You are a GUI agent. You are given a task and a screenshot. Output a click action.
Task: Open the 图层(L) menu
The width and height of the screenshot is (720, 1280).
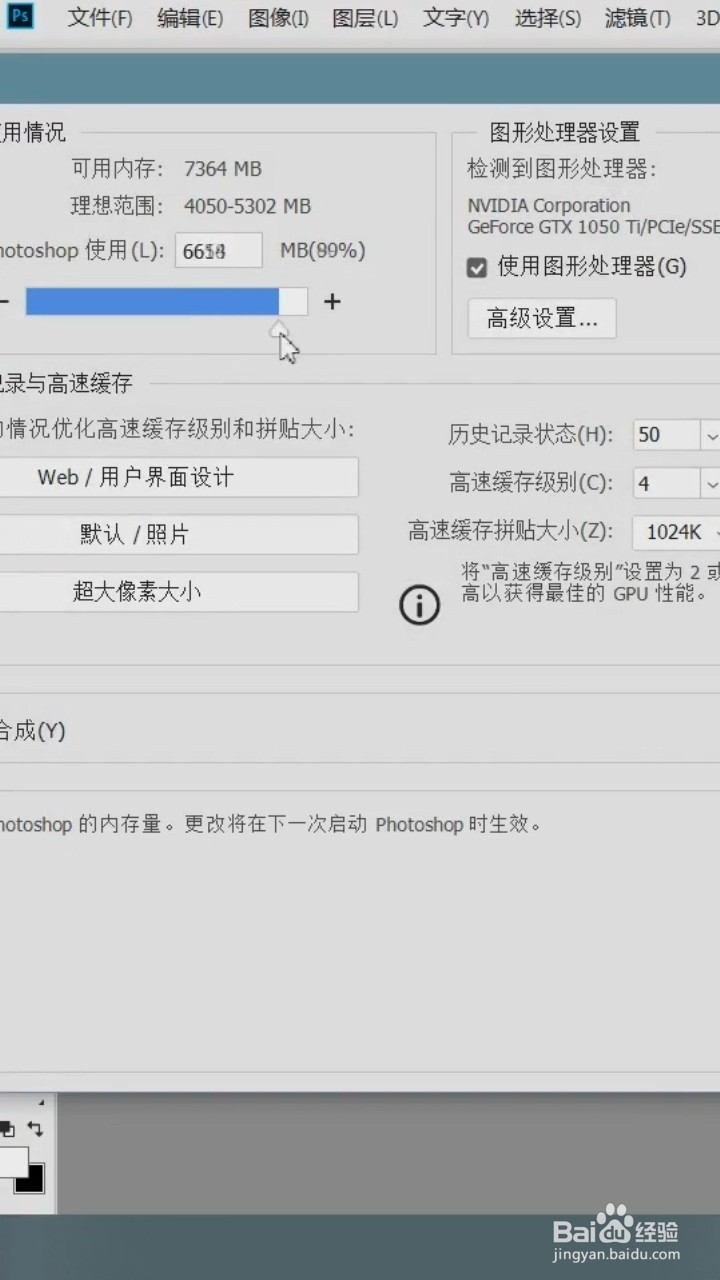pos(365,18)
